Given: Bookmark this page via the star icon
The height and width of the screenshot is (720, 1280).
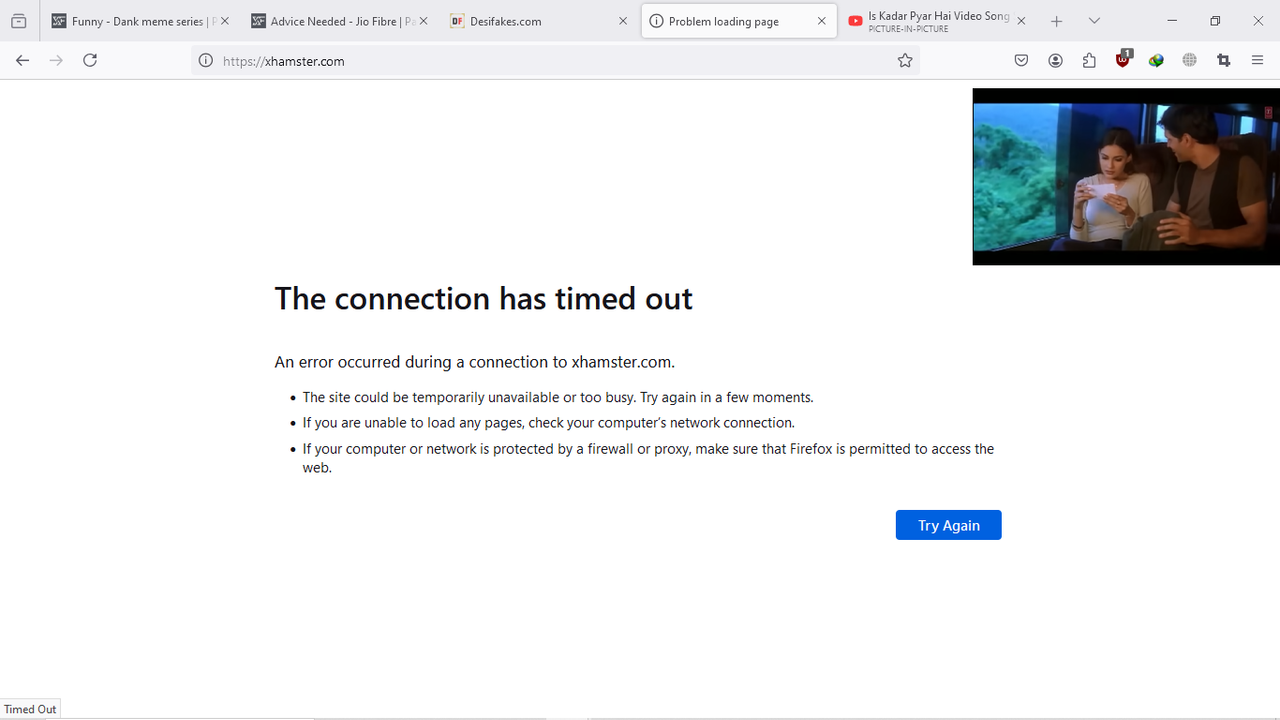Looking at the screenshot, I should [905, 60].
